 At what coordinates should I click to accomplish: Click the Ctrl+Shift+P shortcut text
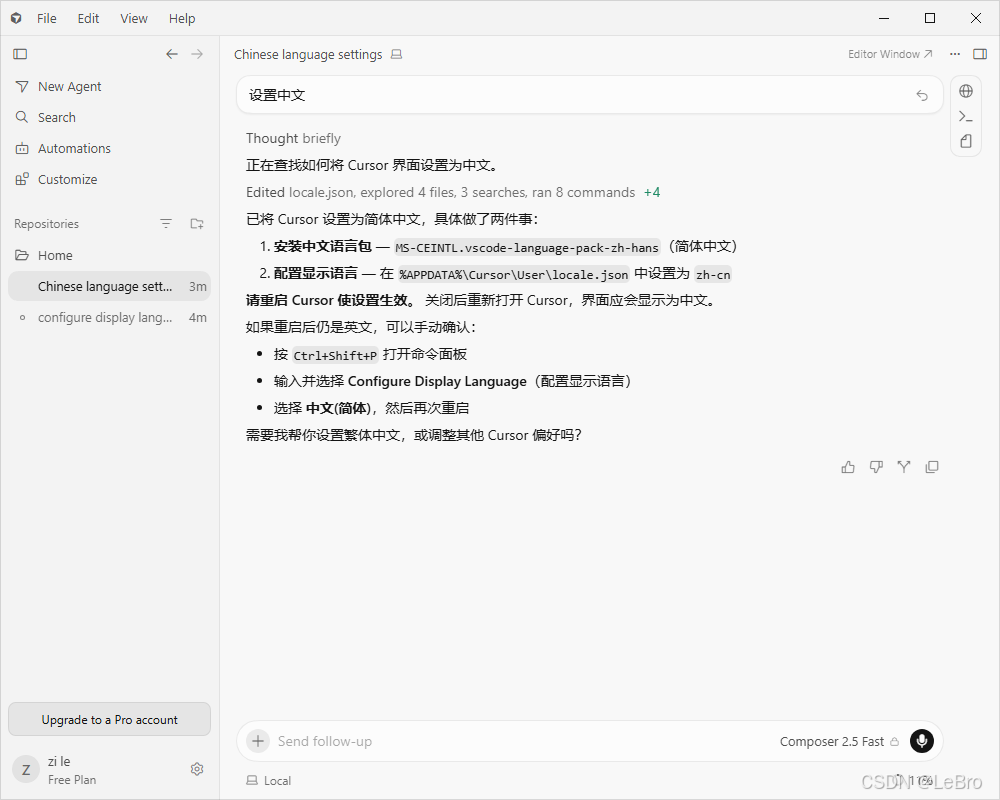pos(335,355)
